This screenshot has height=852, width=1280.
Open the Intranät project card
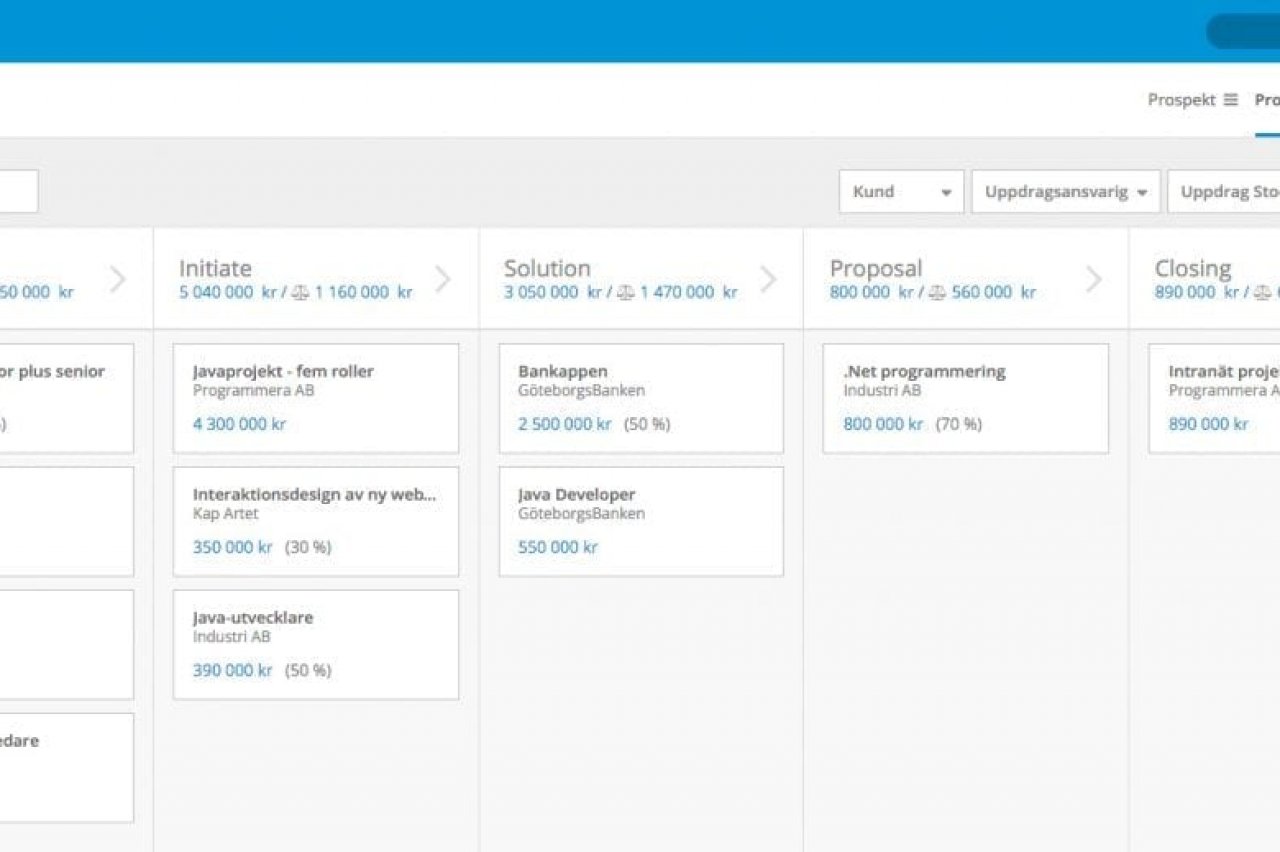[x=1214, y=398]
